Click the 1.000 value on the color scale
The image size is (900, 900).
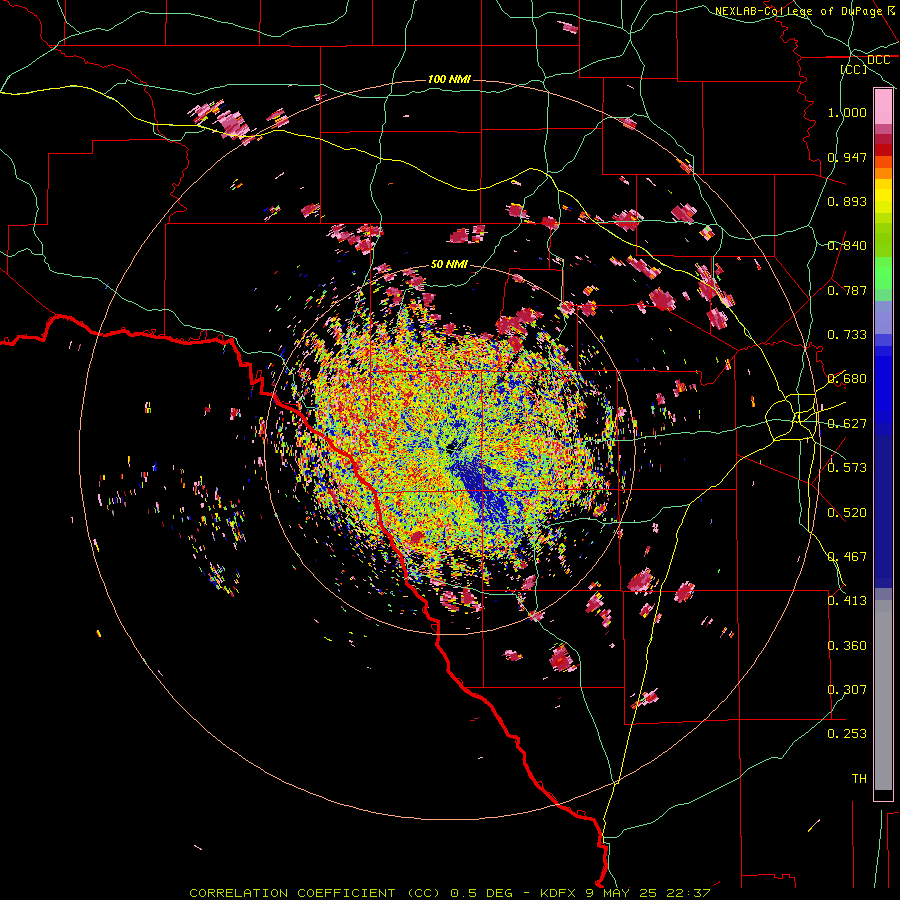point(847,112)
